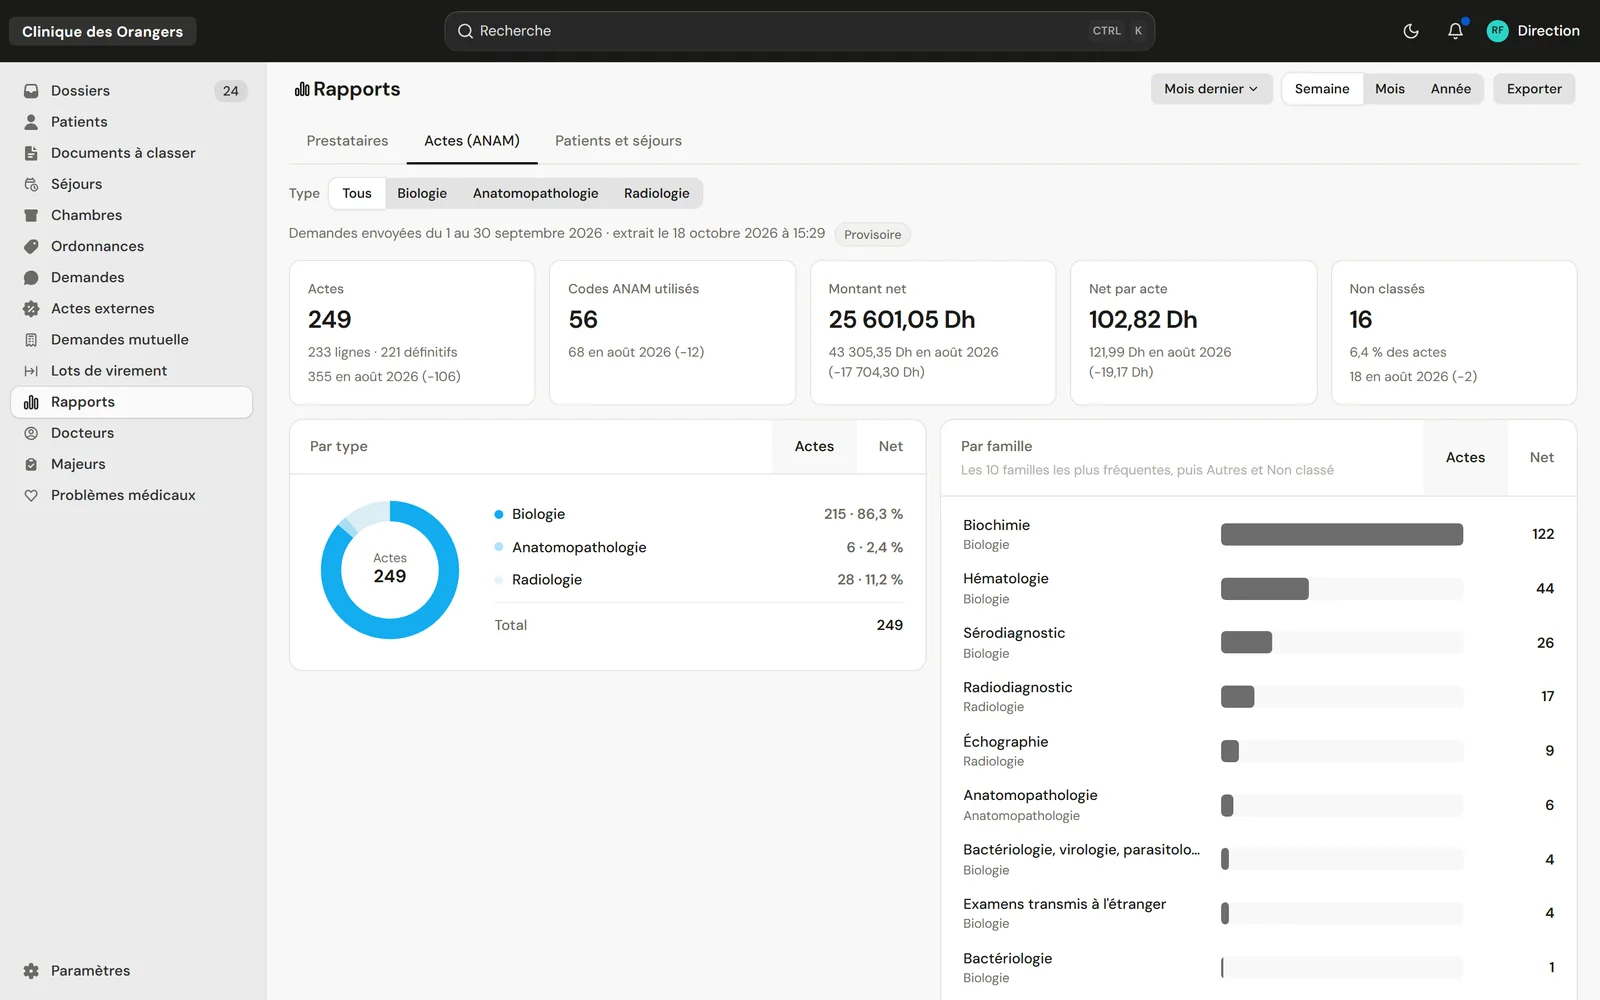Click the Exporter button
Viewport: 1600px width, 1000px height.
[x=1534, y=89]
